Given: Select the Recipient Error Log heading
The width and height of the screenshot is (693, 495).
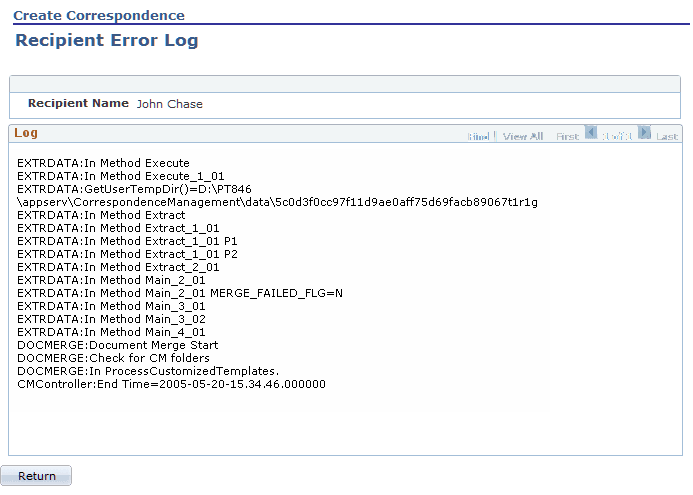Looking at the screenshot, I should click(x=107, y=40).
